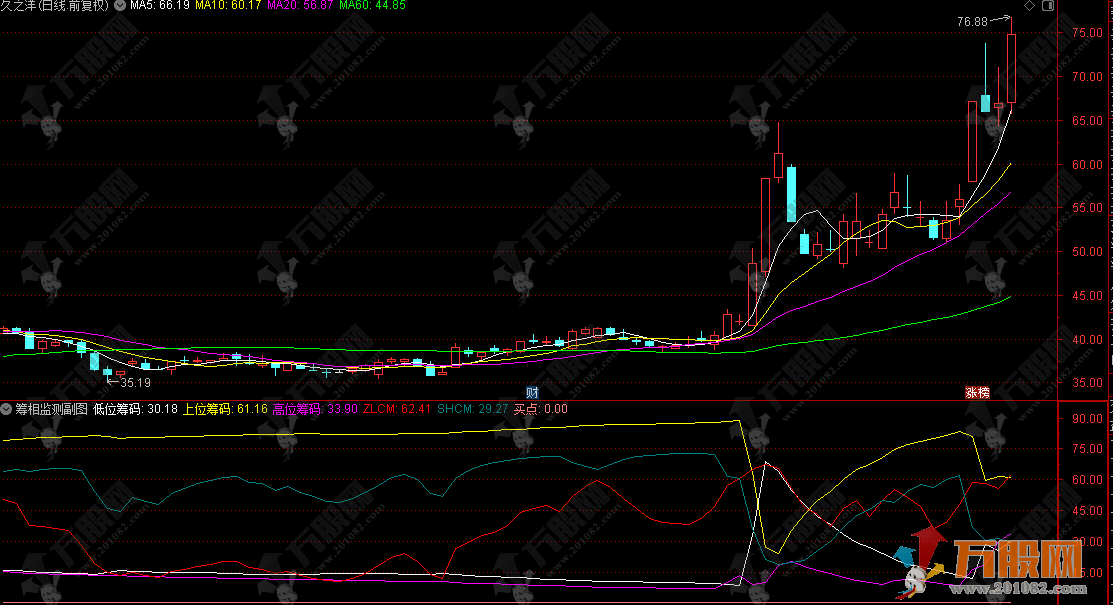The width and height of the screenshot is (1113, 605).
Task: Click the diamond marker icon at top right
Action: (x=1029, y=6)
